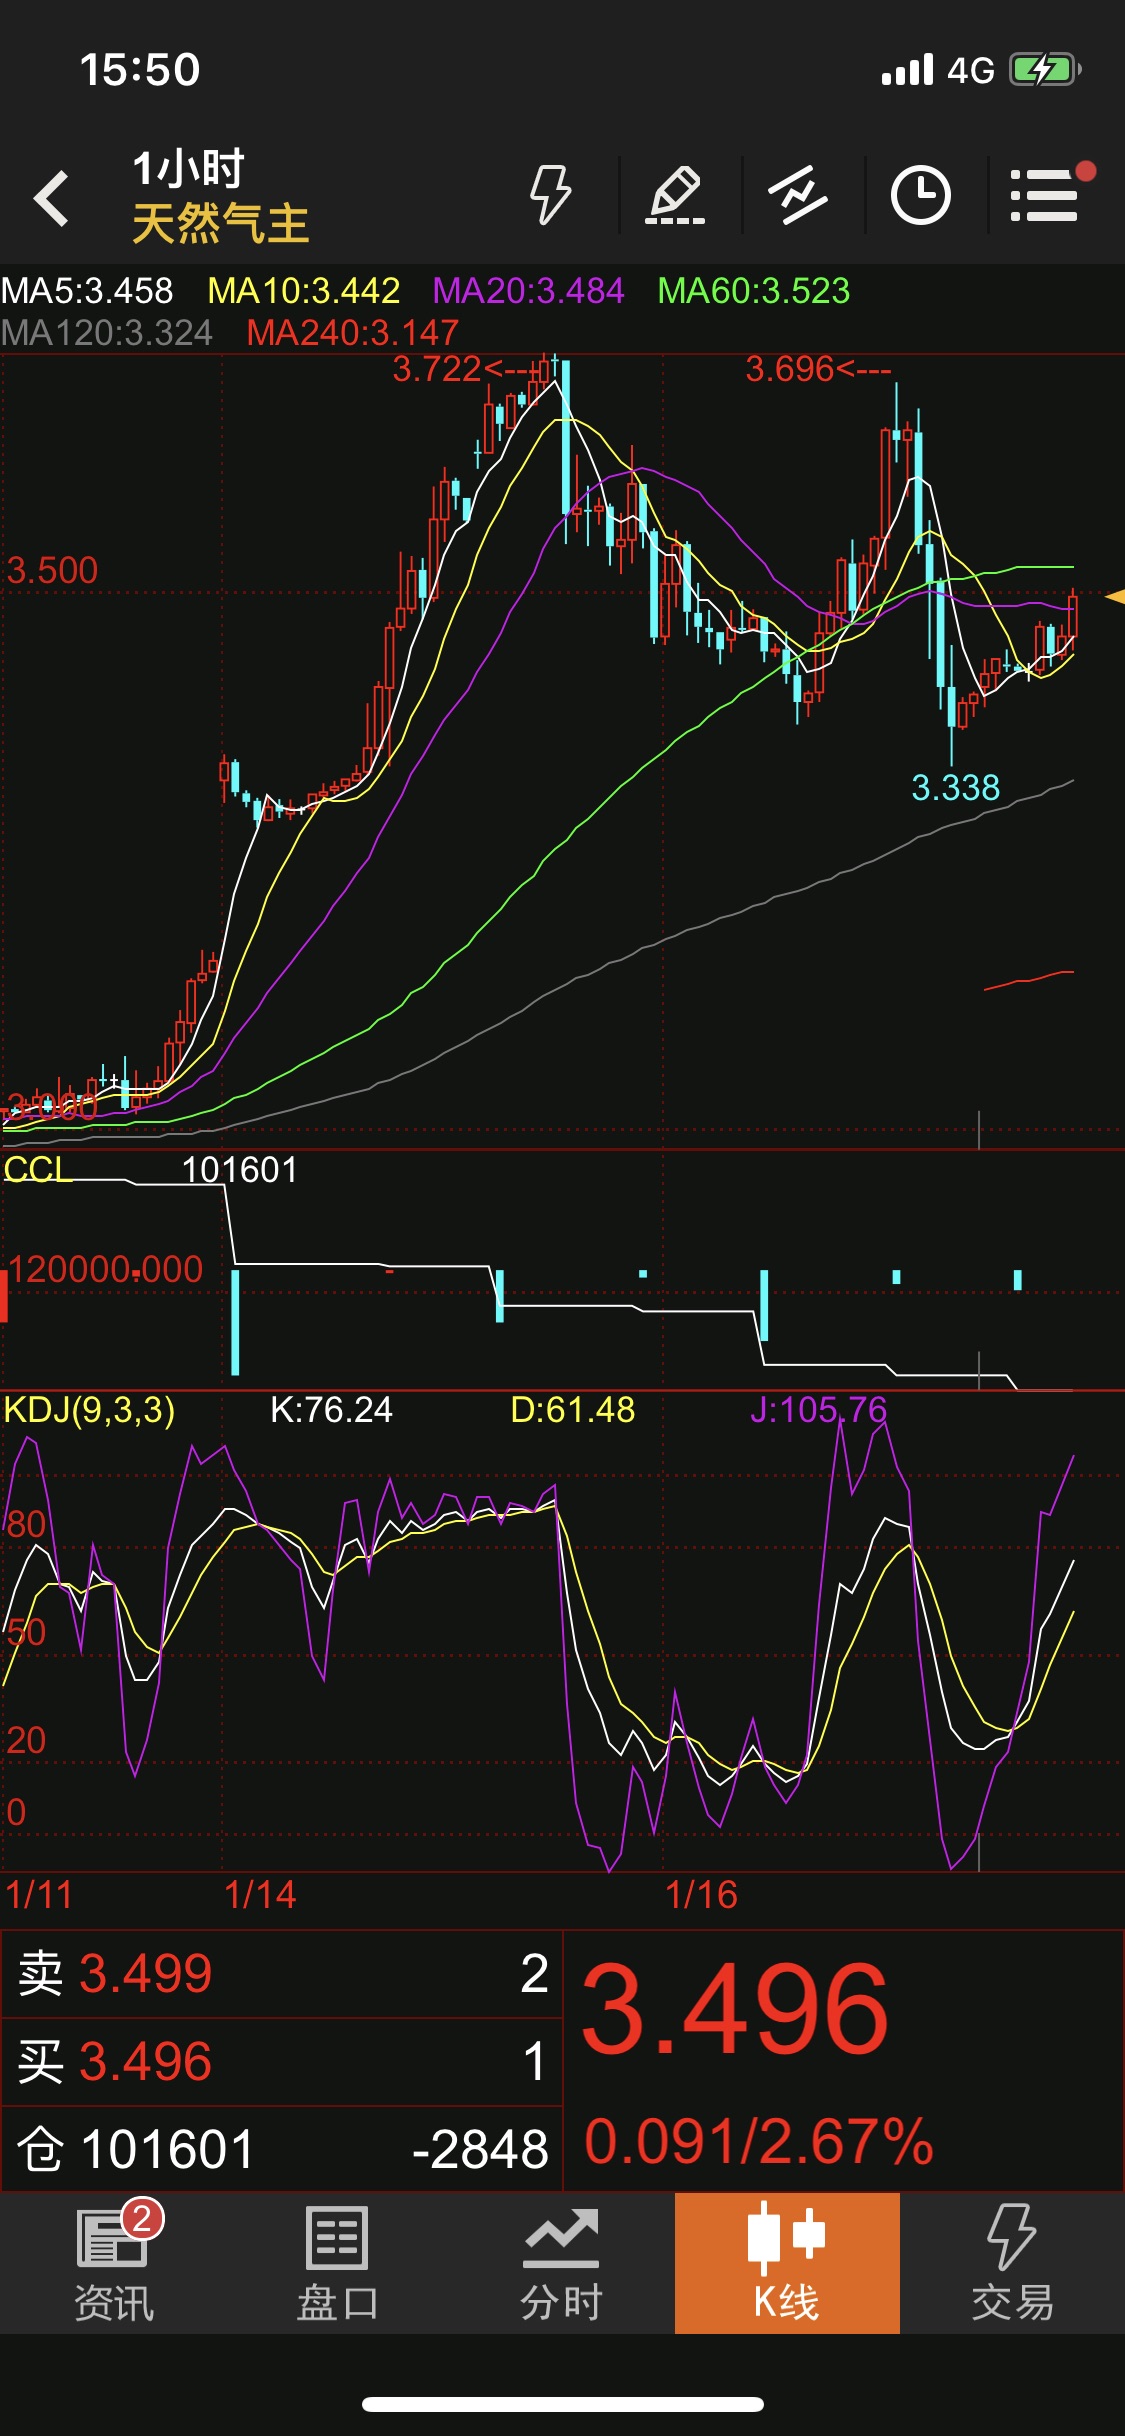This screenshot has width=1125, height=2436.
Task: Tap the 15:50 status bar clock
Action: tap(140, 70)
